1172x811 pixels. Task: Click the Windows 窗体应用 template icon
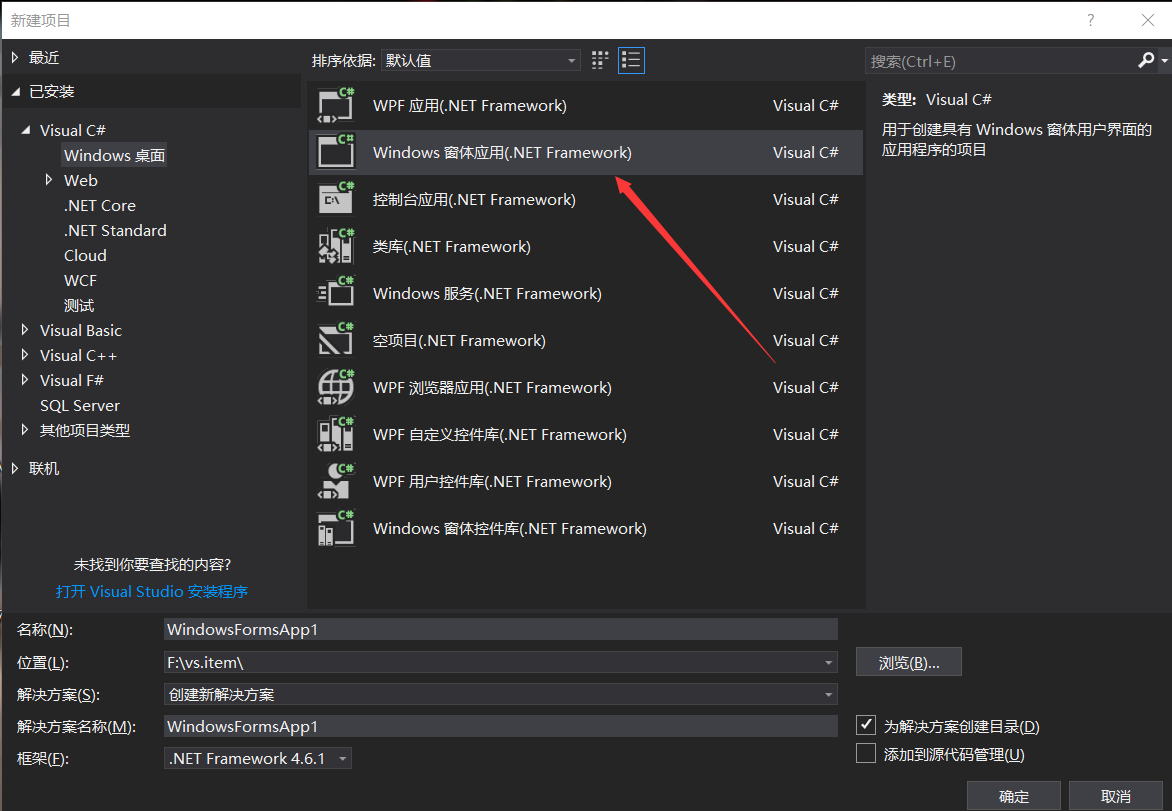coord(336,152)
